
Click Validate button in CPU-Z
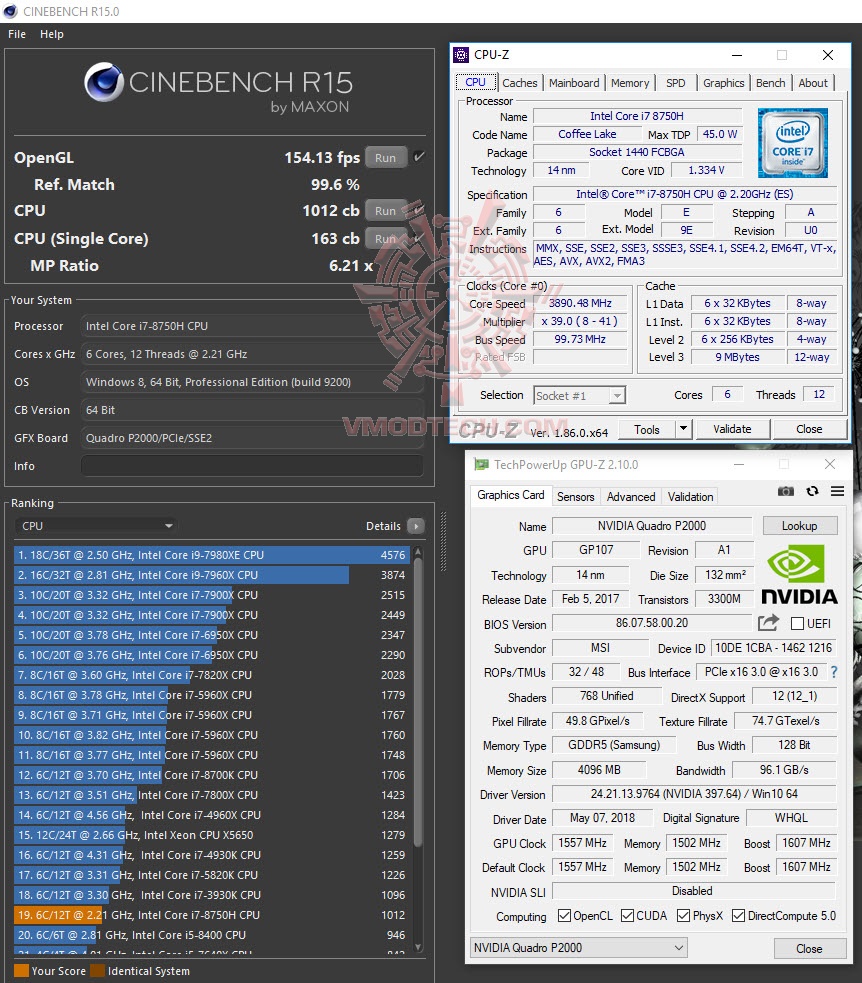(x=732, y=429)
